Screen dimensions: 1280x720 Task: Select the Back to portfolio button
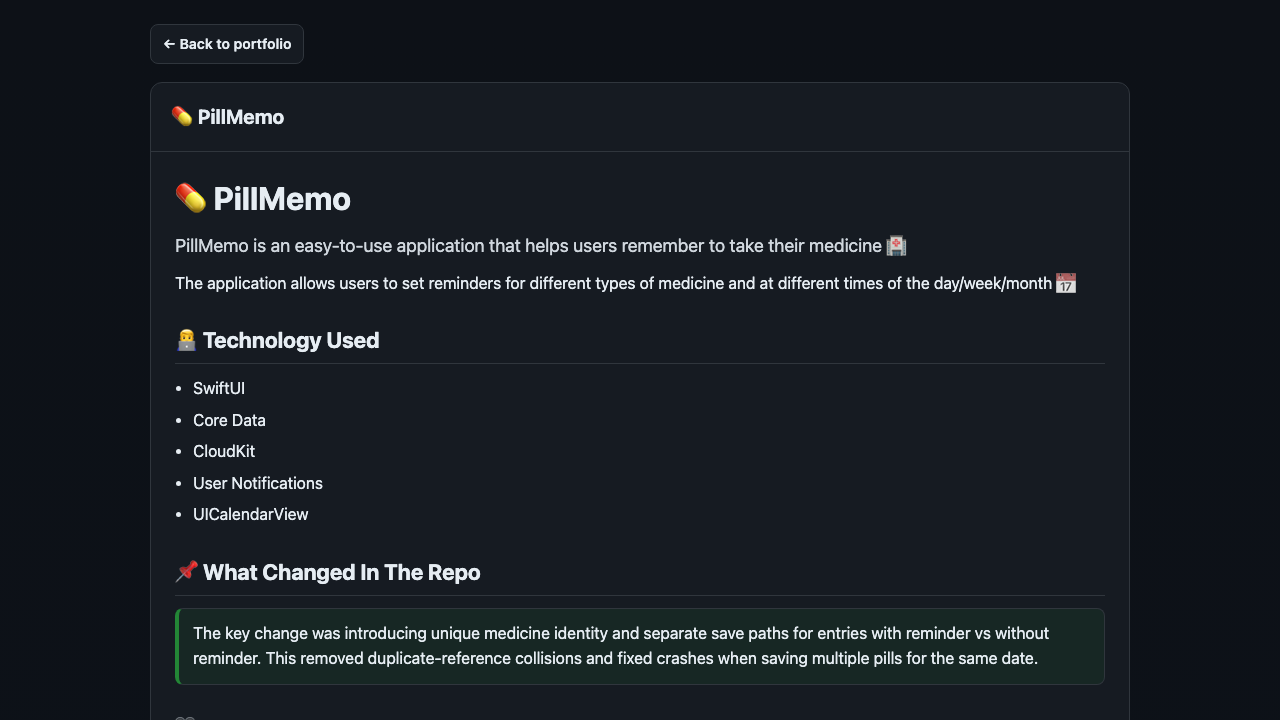point(226,44)
